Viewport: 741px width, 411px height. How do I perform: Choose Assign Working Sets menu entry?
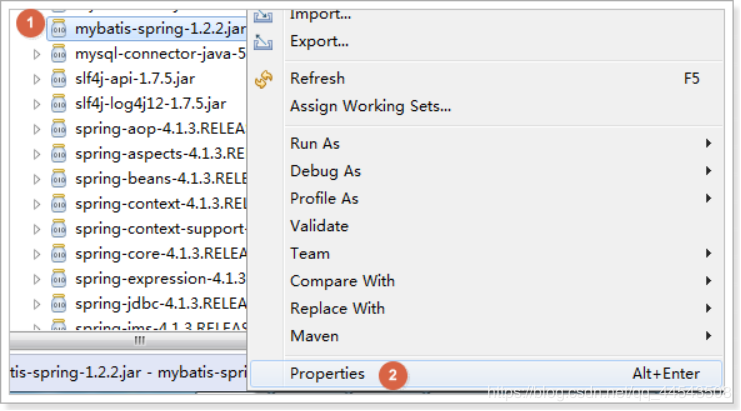click(370, 106)
